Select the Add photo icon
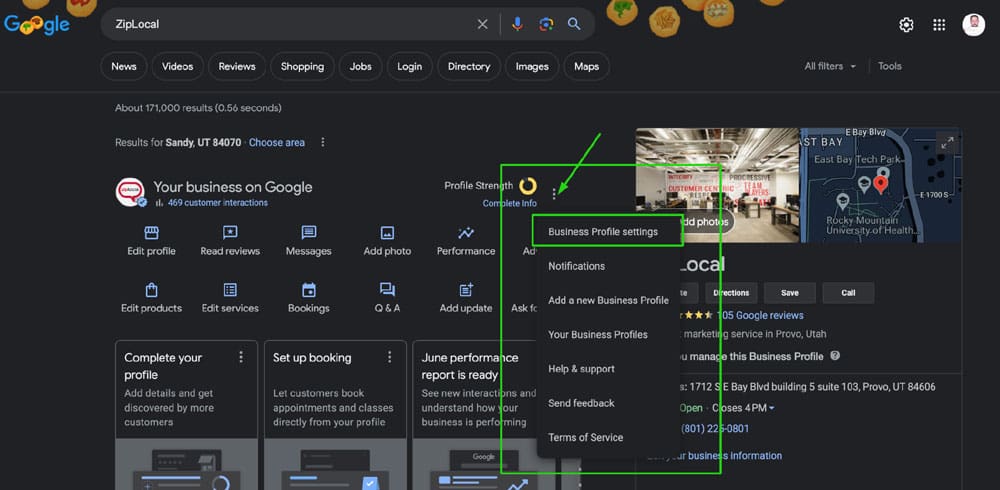 pyautogui.click(x=387, y=233)
